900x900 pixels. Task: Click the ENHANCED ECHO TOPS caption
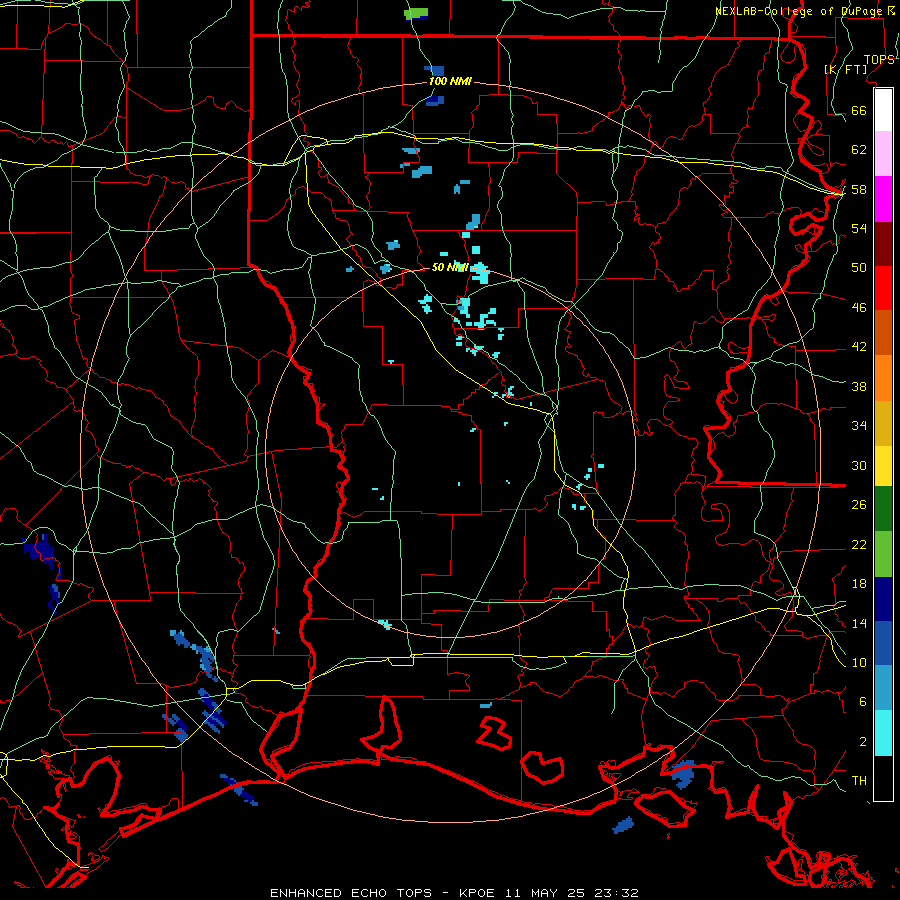(351, 893)
